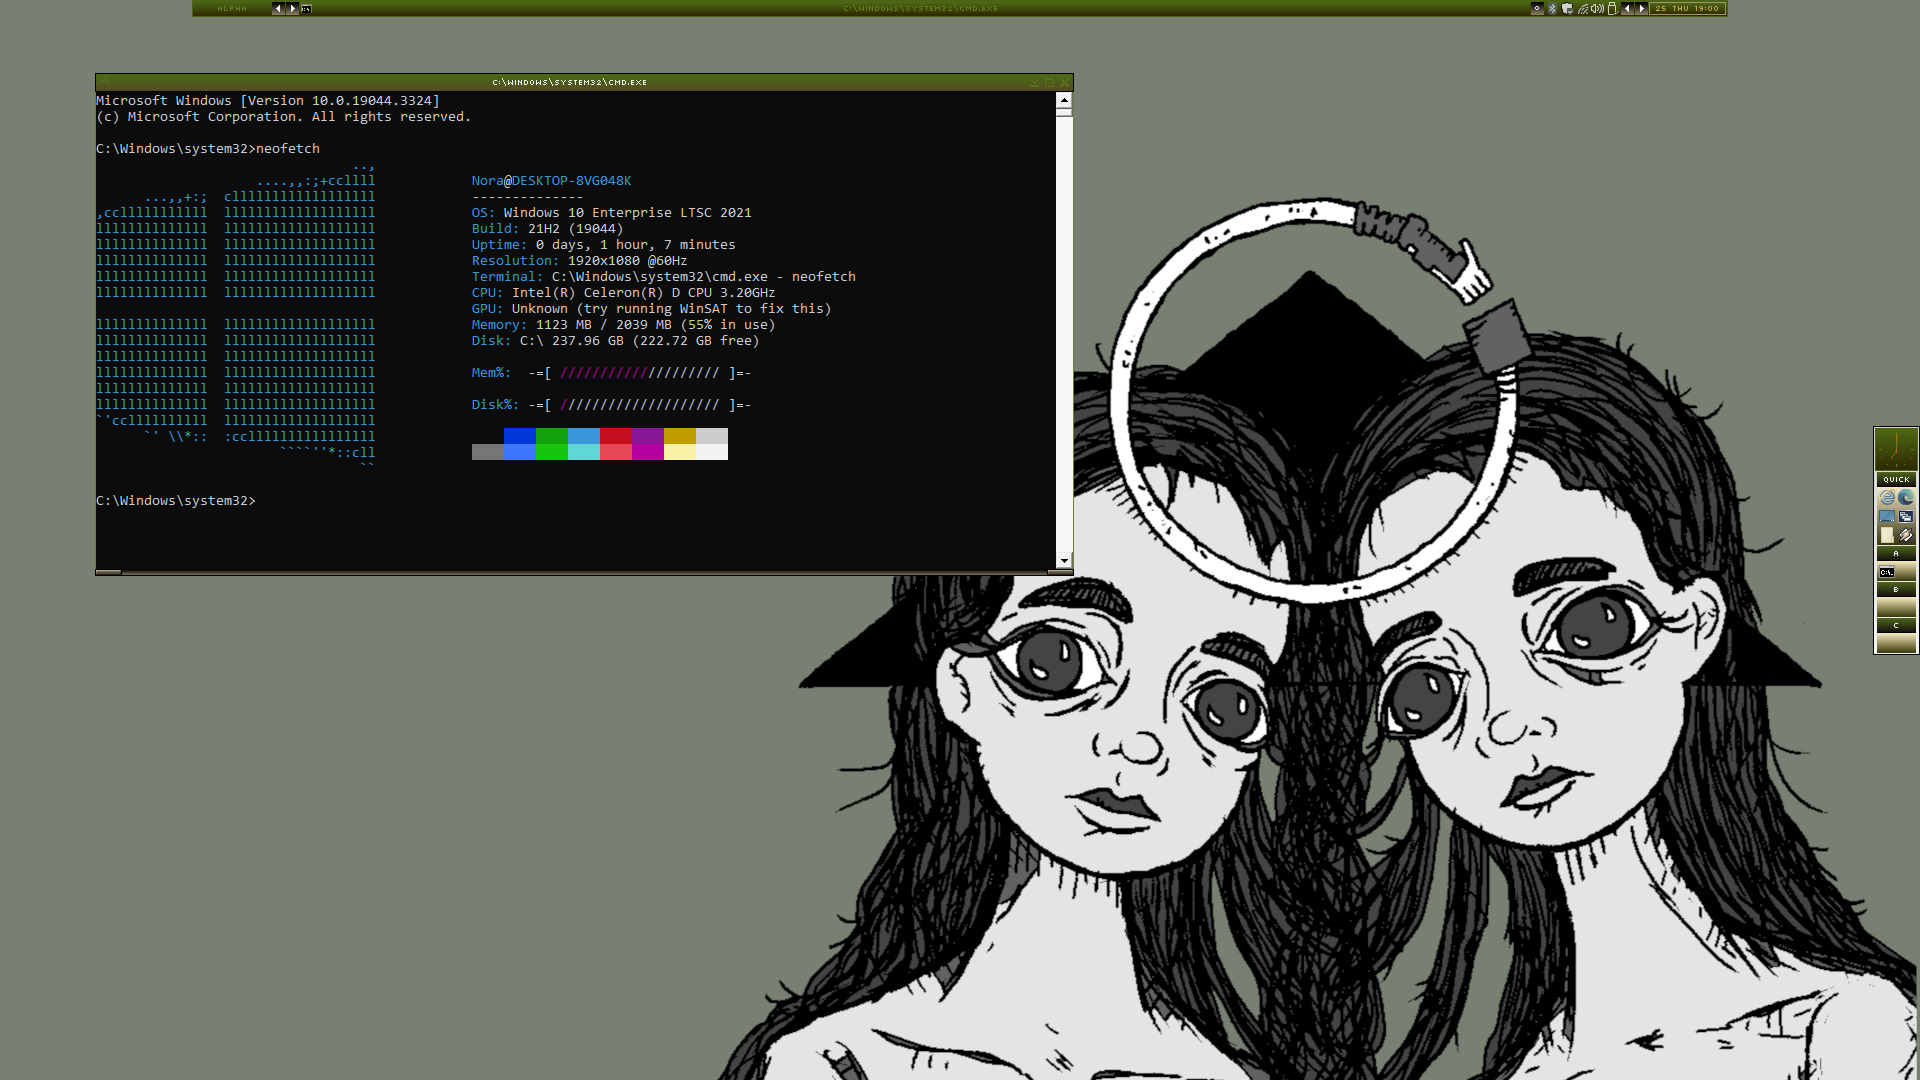Viewport: 1920px width, 1080px height.
Task: Click the cmd window title bar
Action: [570, 82]
